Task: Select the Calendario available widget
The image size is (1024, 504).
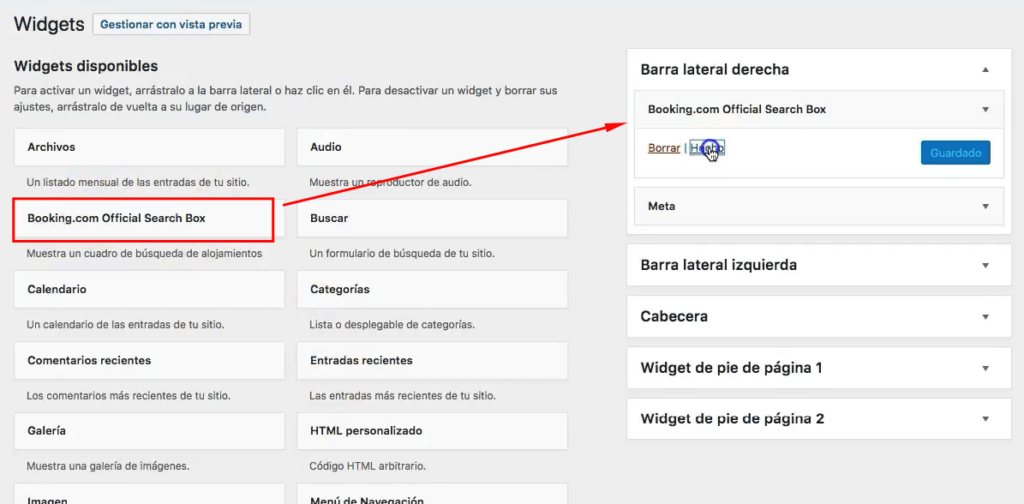Action: point(150,289)
